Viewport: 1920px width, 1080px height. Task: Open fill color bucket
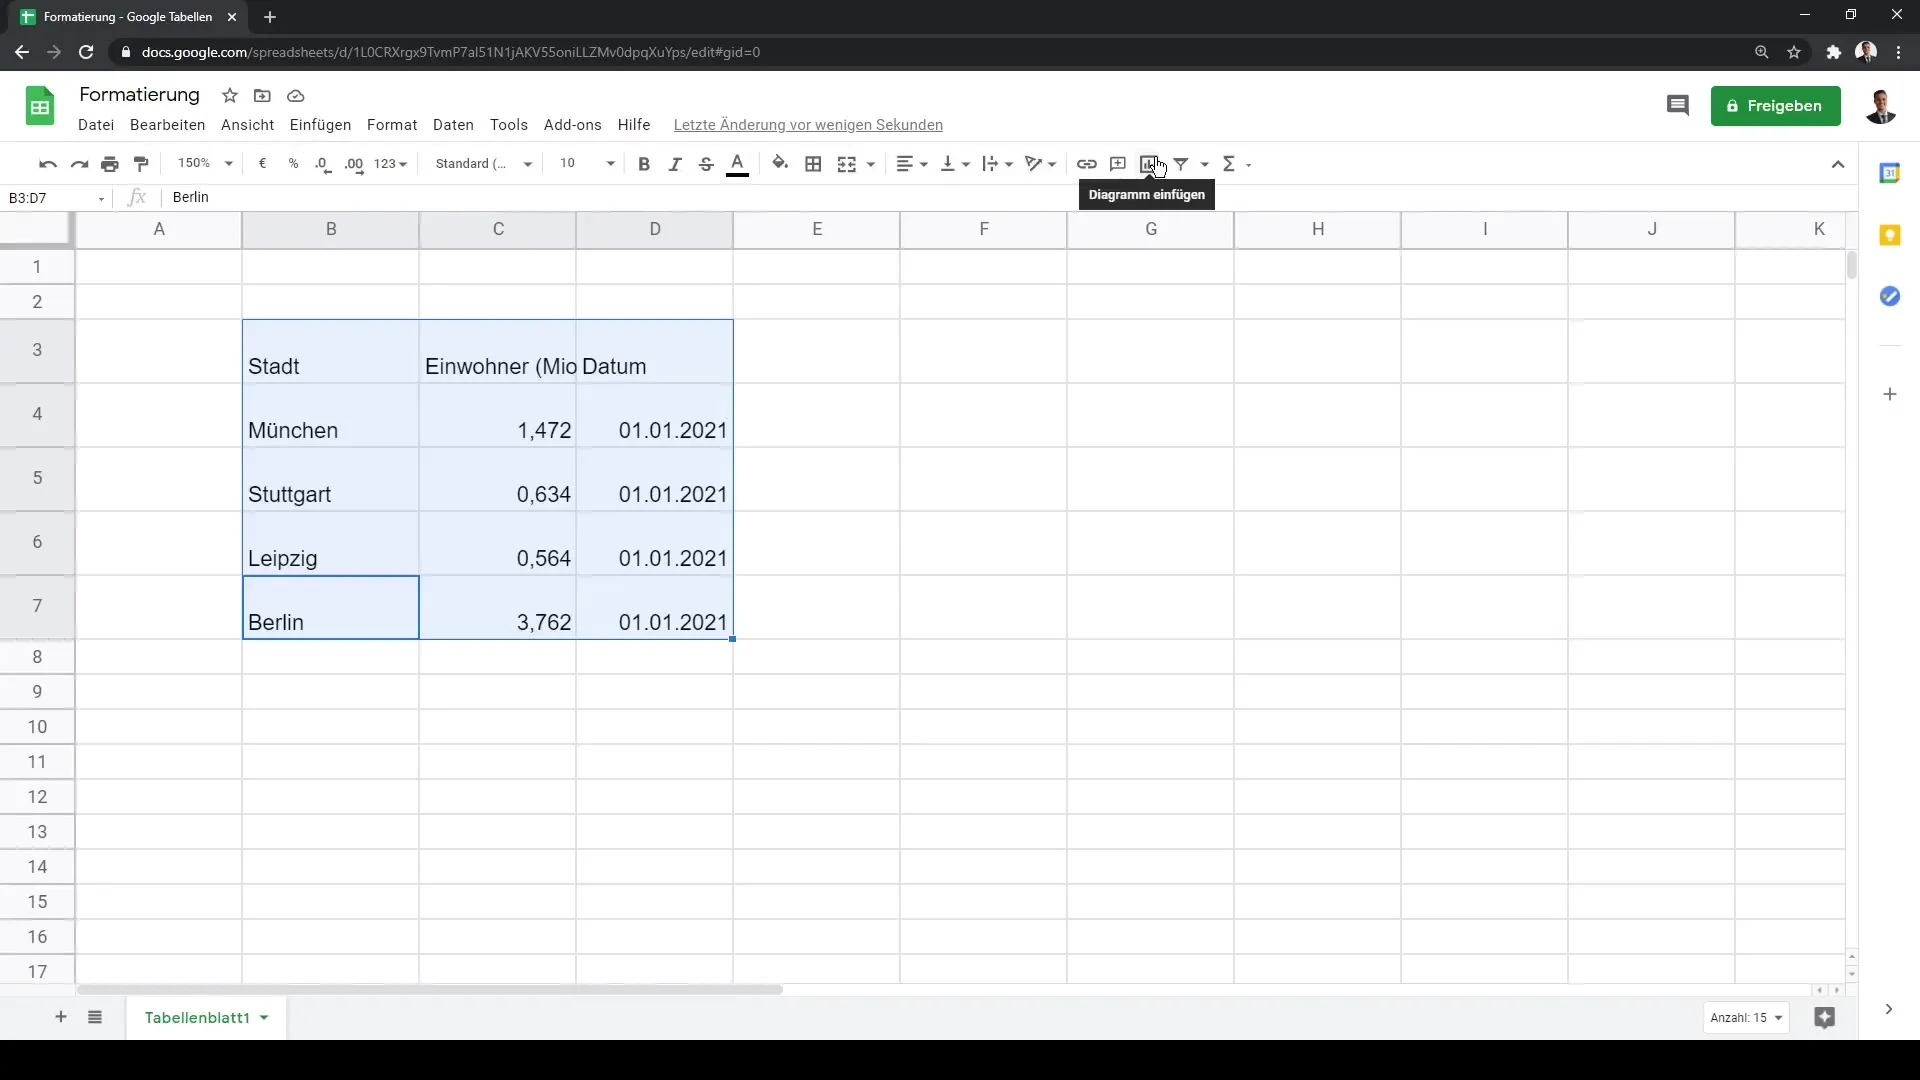click(x=780, y=164)
